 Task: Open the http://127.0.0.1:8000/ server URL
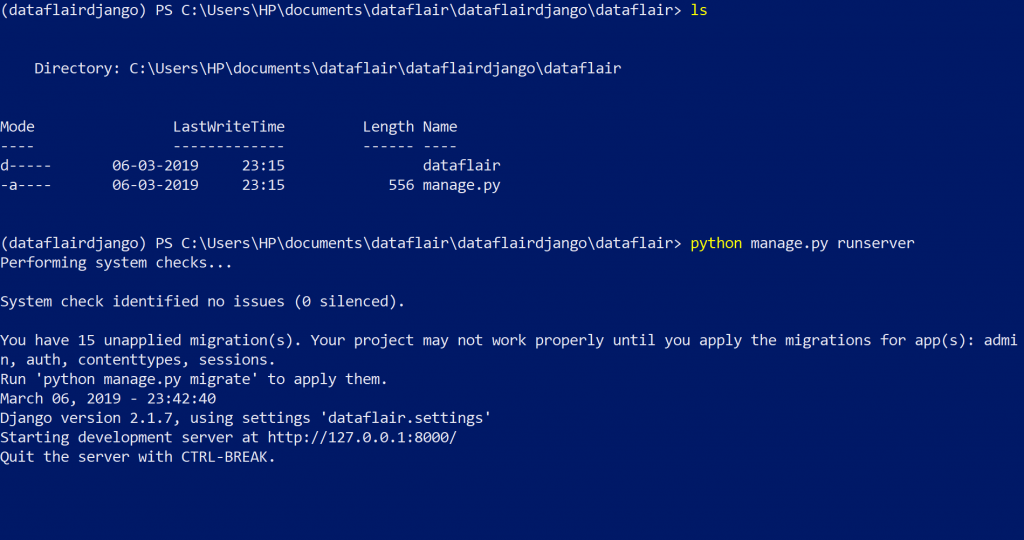coord(362,437)
